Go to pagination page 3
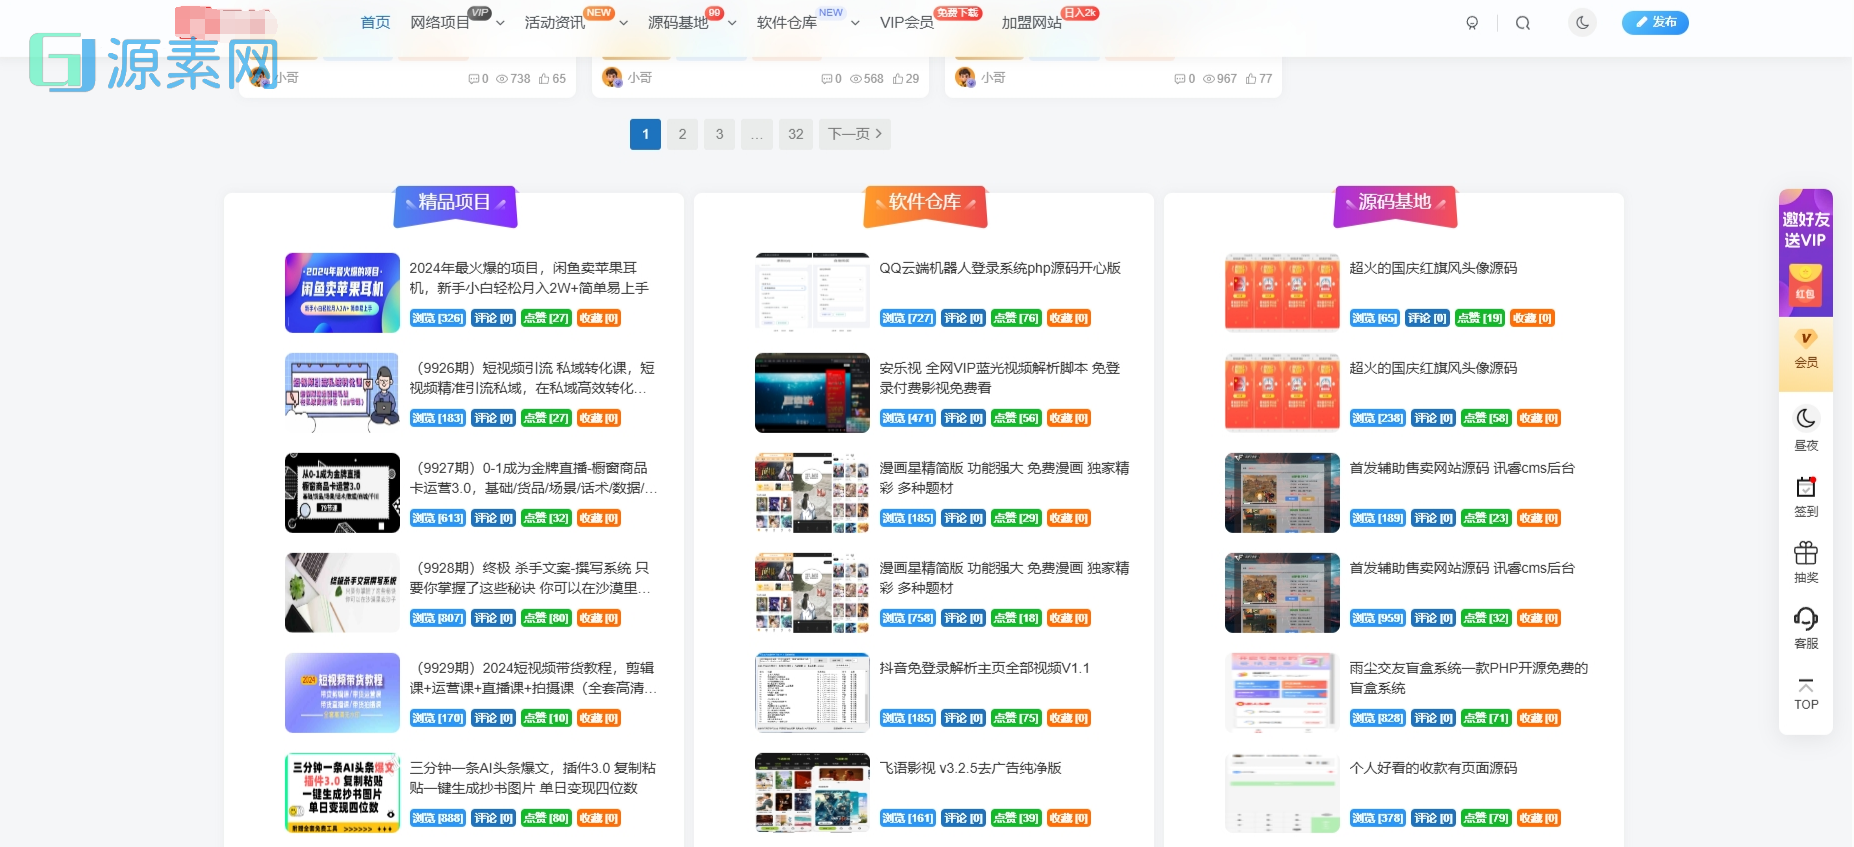1854x847 pixels. pos(719,134)
